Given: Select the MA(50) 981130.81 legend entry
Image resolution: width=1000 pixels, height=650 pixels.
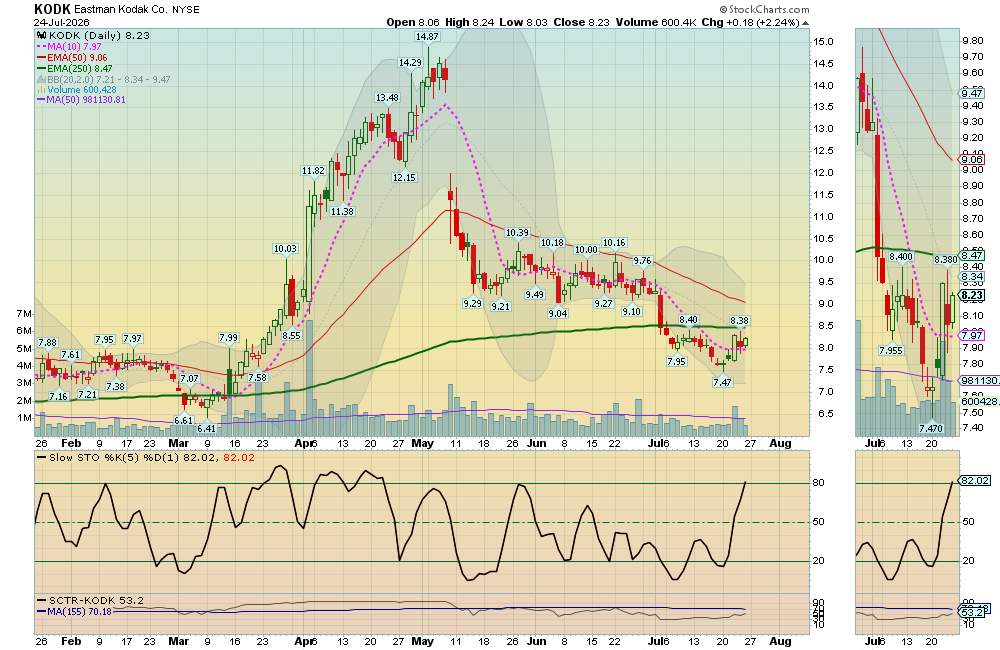Looking at the screenshot, I should (x=81, y=100).
